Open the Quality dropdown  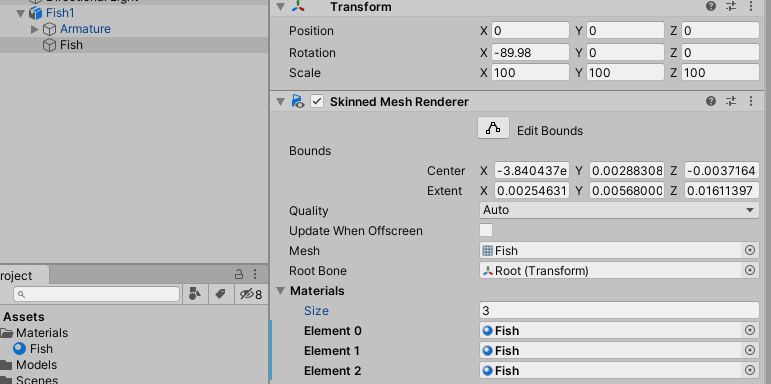pos(619,210)
